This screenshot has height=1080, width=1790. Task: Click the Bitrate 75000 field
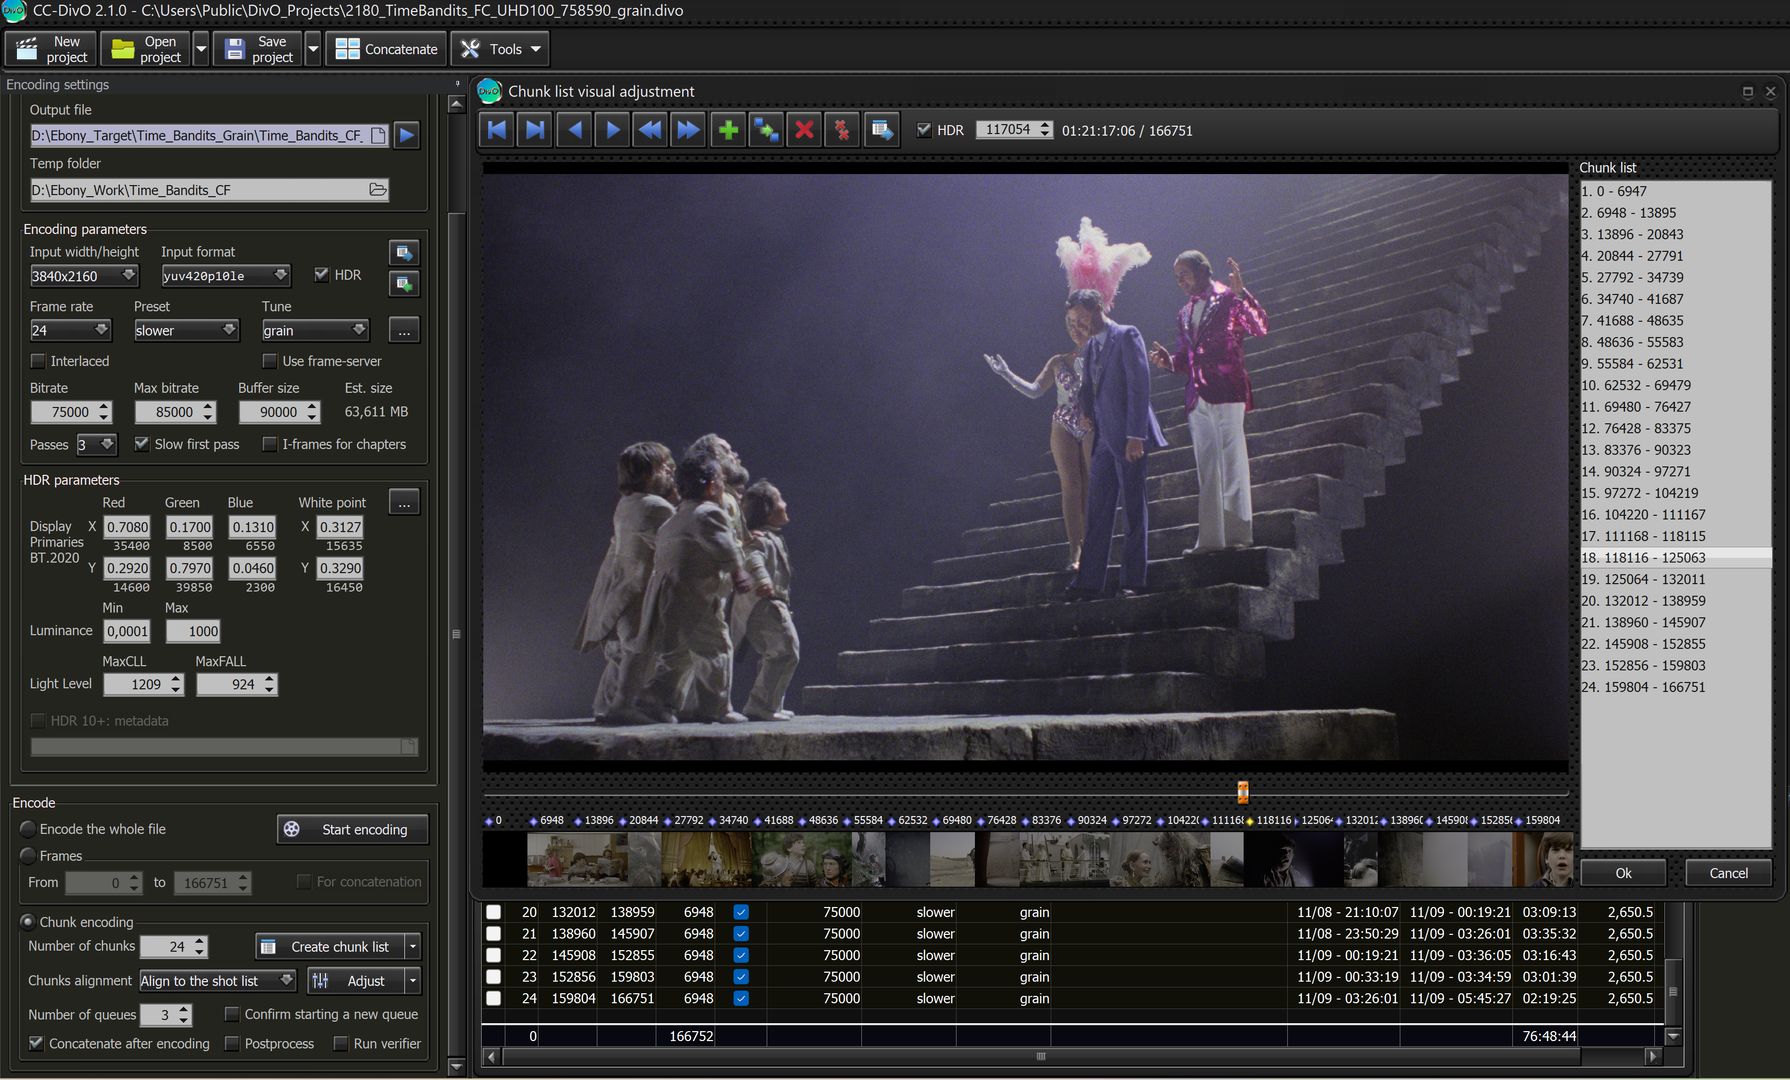(70, 412)
